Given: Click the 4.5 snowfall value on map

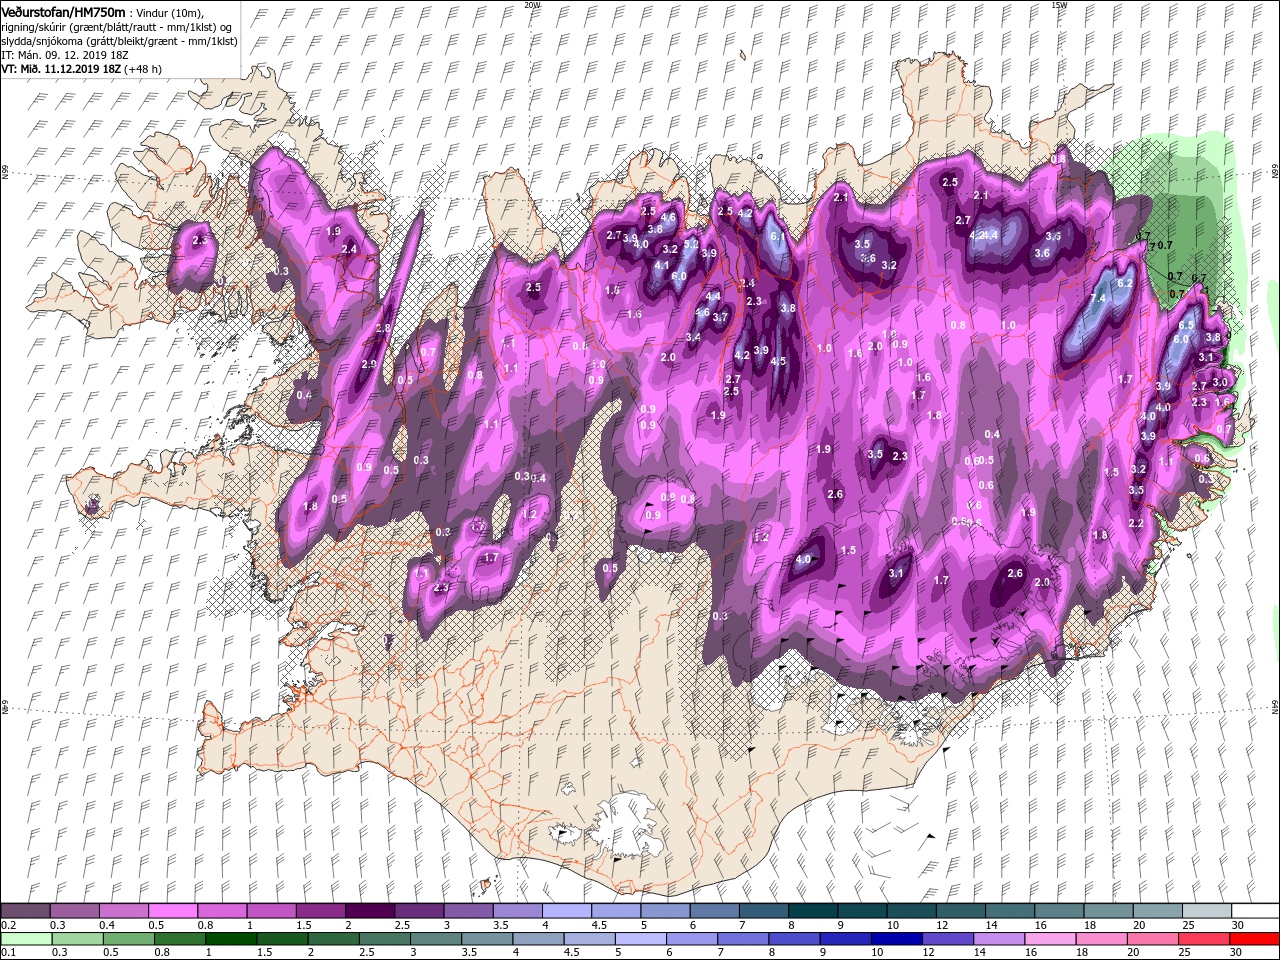Looking at the screenshot, I should (x=779, y=361).
